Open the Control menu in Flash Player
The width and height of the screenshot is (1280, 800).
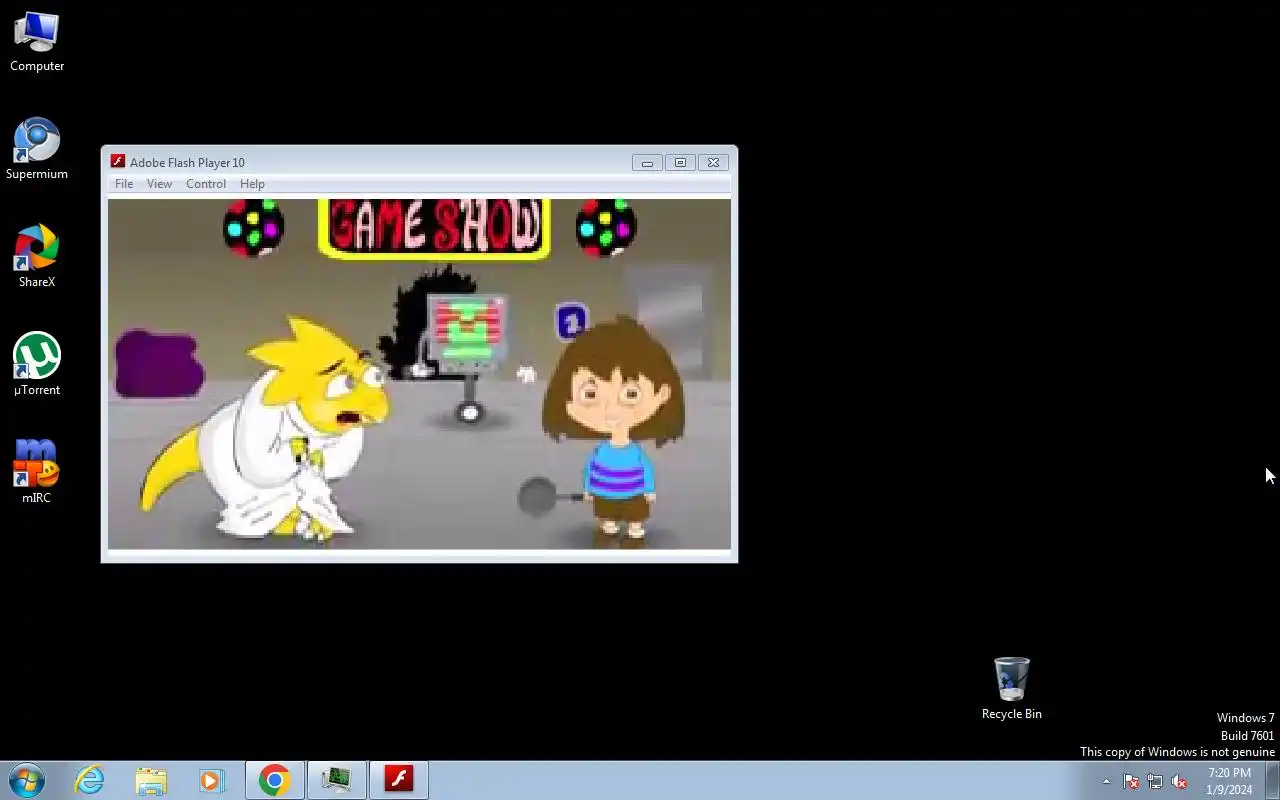click(x=206, y=184)
